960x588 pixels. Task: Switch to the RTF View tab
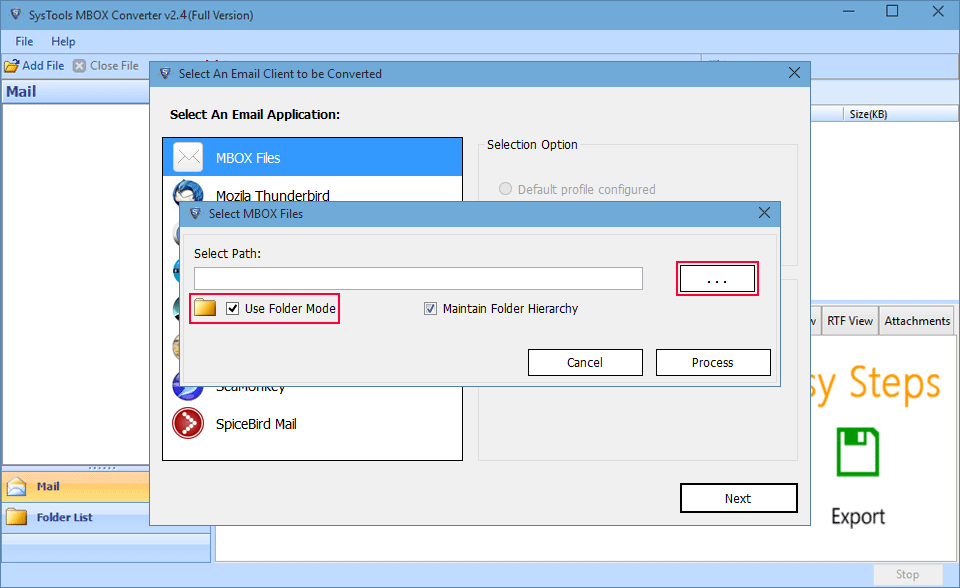[x=849, y=321]
